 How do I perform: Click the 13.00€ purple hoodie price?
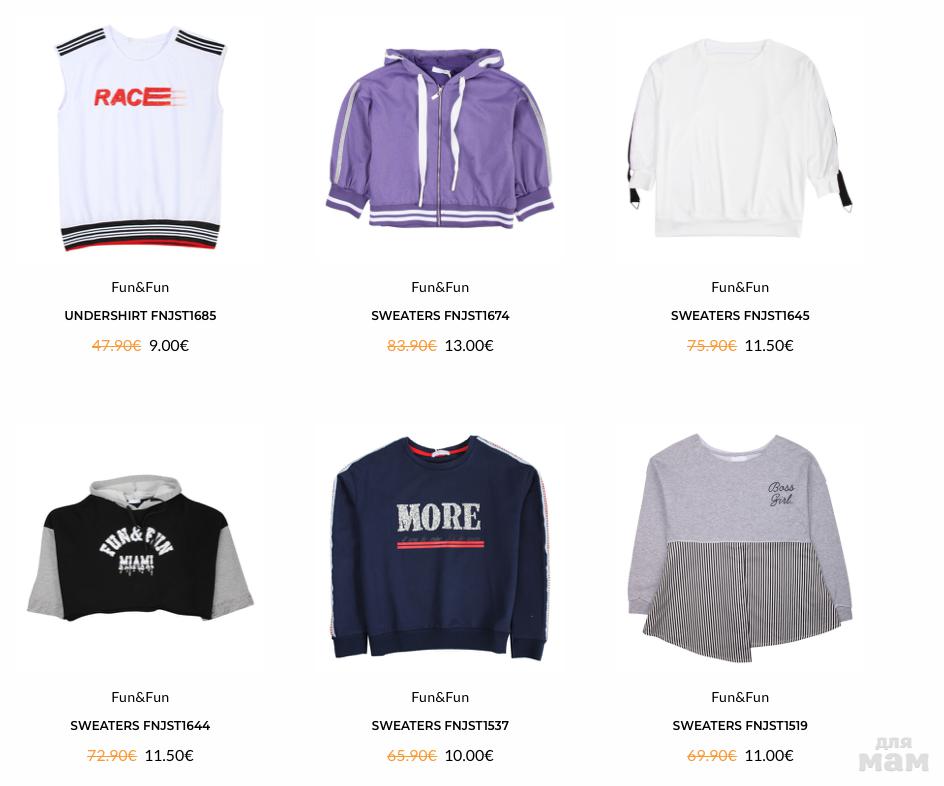[469, 345]
